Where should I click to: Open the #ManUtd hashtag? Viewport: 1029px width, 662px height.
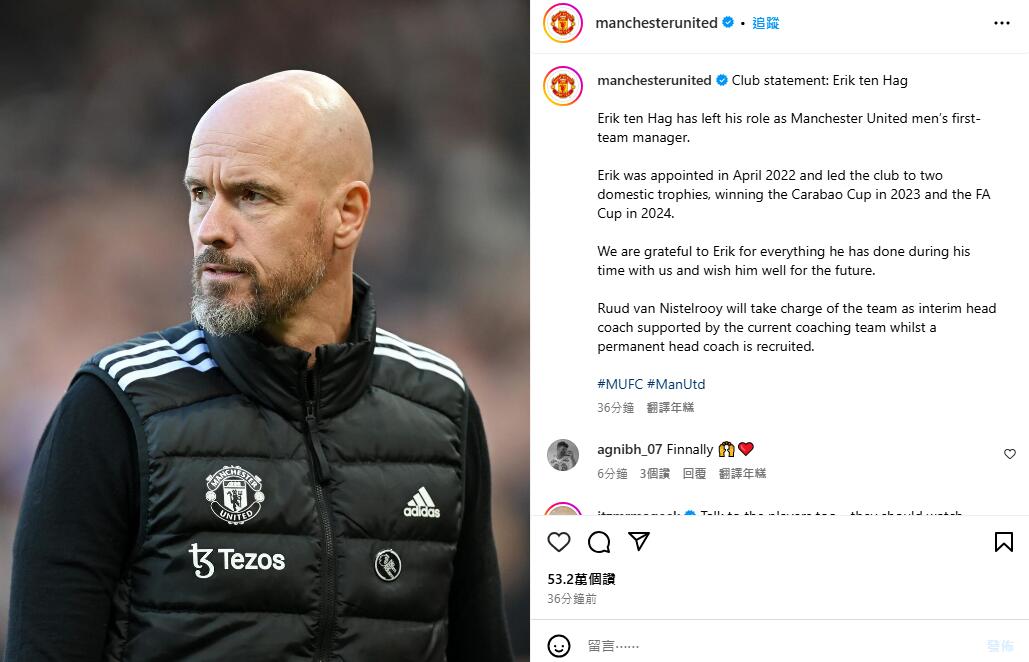coord(676,384)
